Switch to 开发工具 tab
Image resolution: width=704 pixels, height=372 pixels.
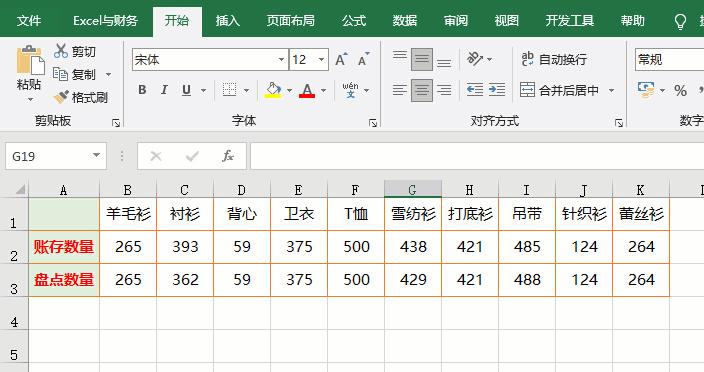point(570,21)
